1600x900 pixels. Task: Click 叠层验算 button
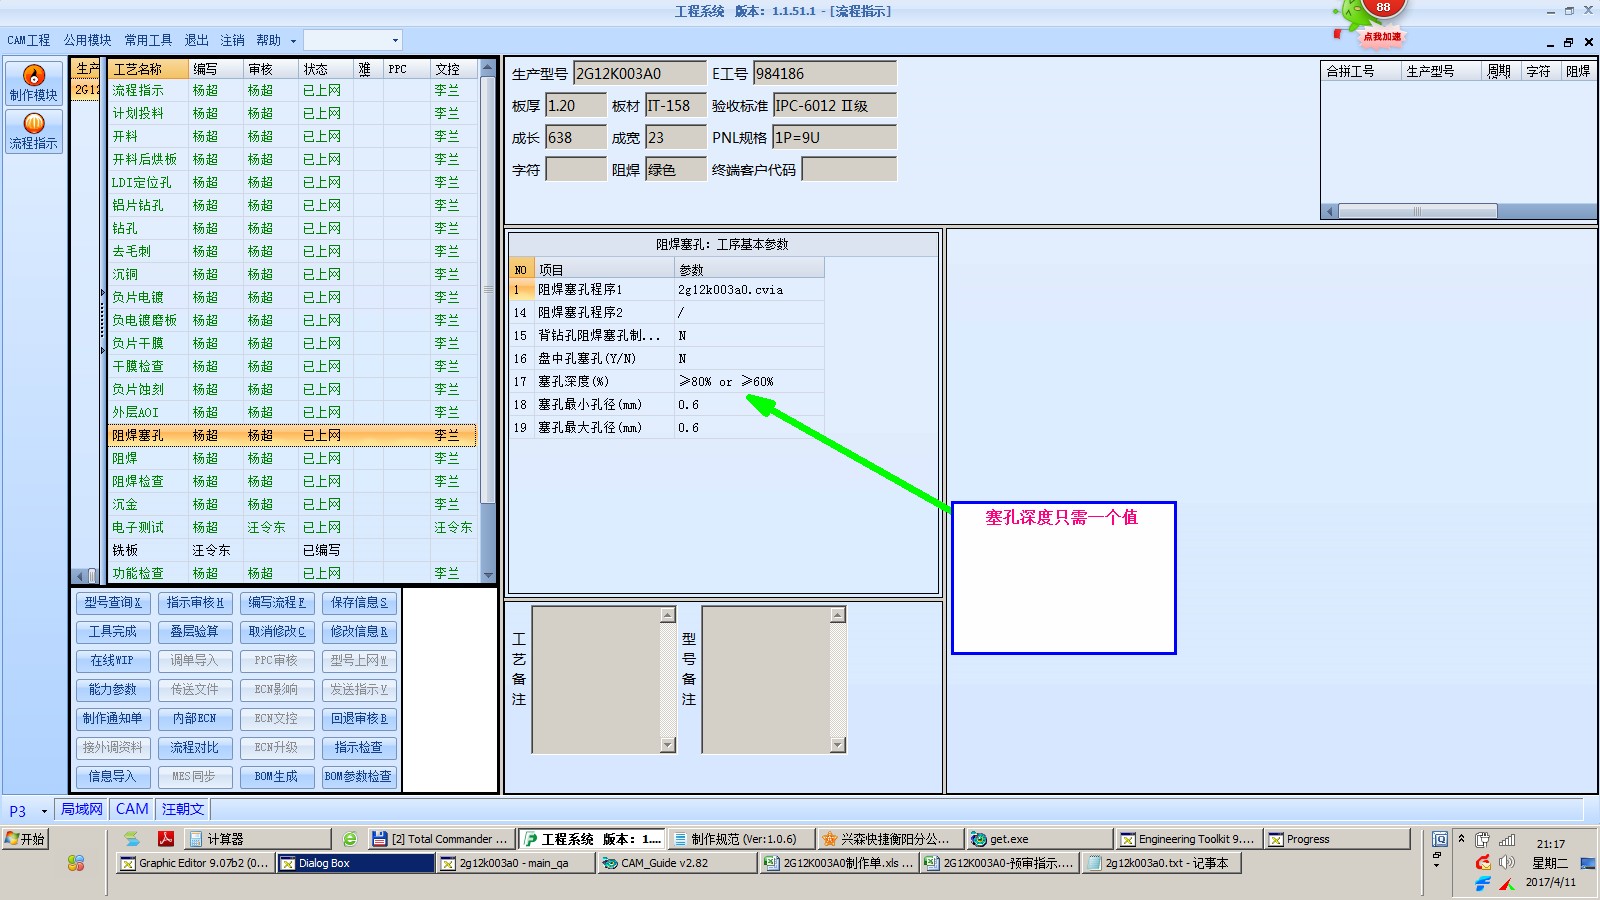click(195, 632)
